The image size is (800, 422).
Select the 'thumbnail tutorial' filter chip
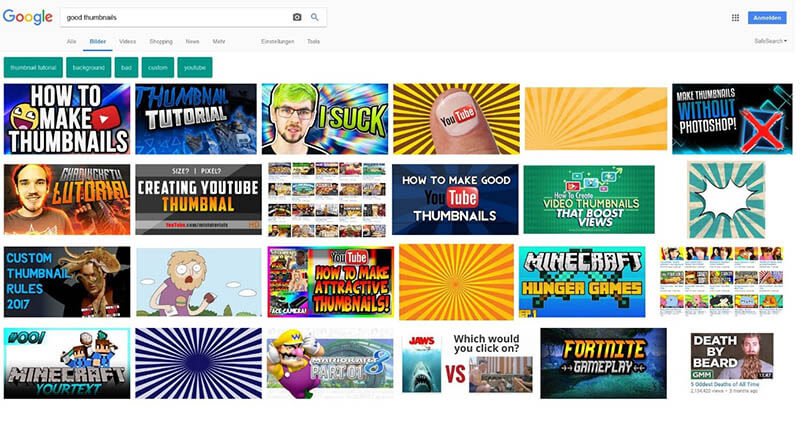(33, 67)
